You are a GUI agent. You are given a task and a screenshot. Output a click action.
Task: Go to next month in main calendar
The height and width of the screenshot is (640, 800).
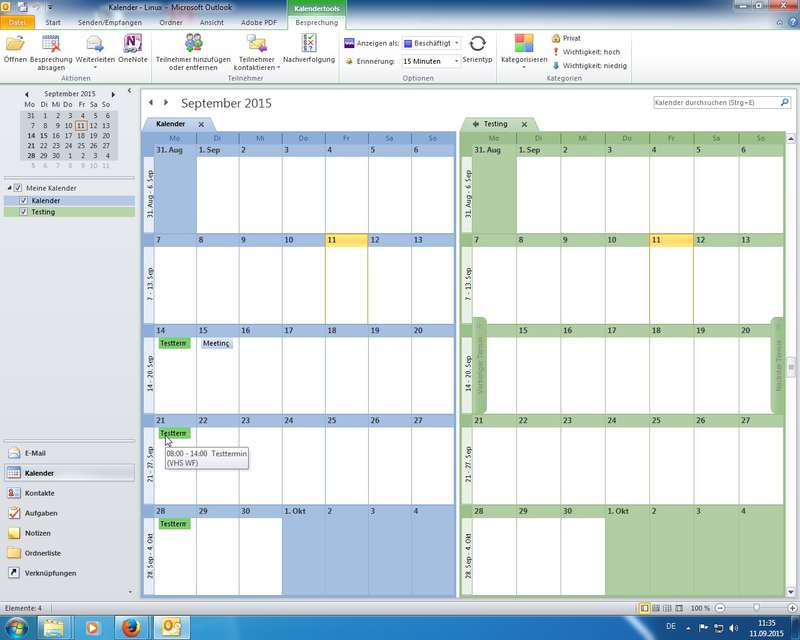166,103
